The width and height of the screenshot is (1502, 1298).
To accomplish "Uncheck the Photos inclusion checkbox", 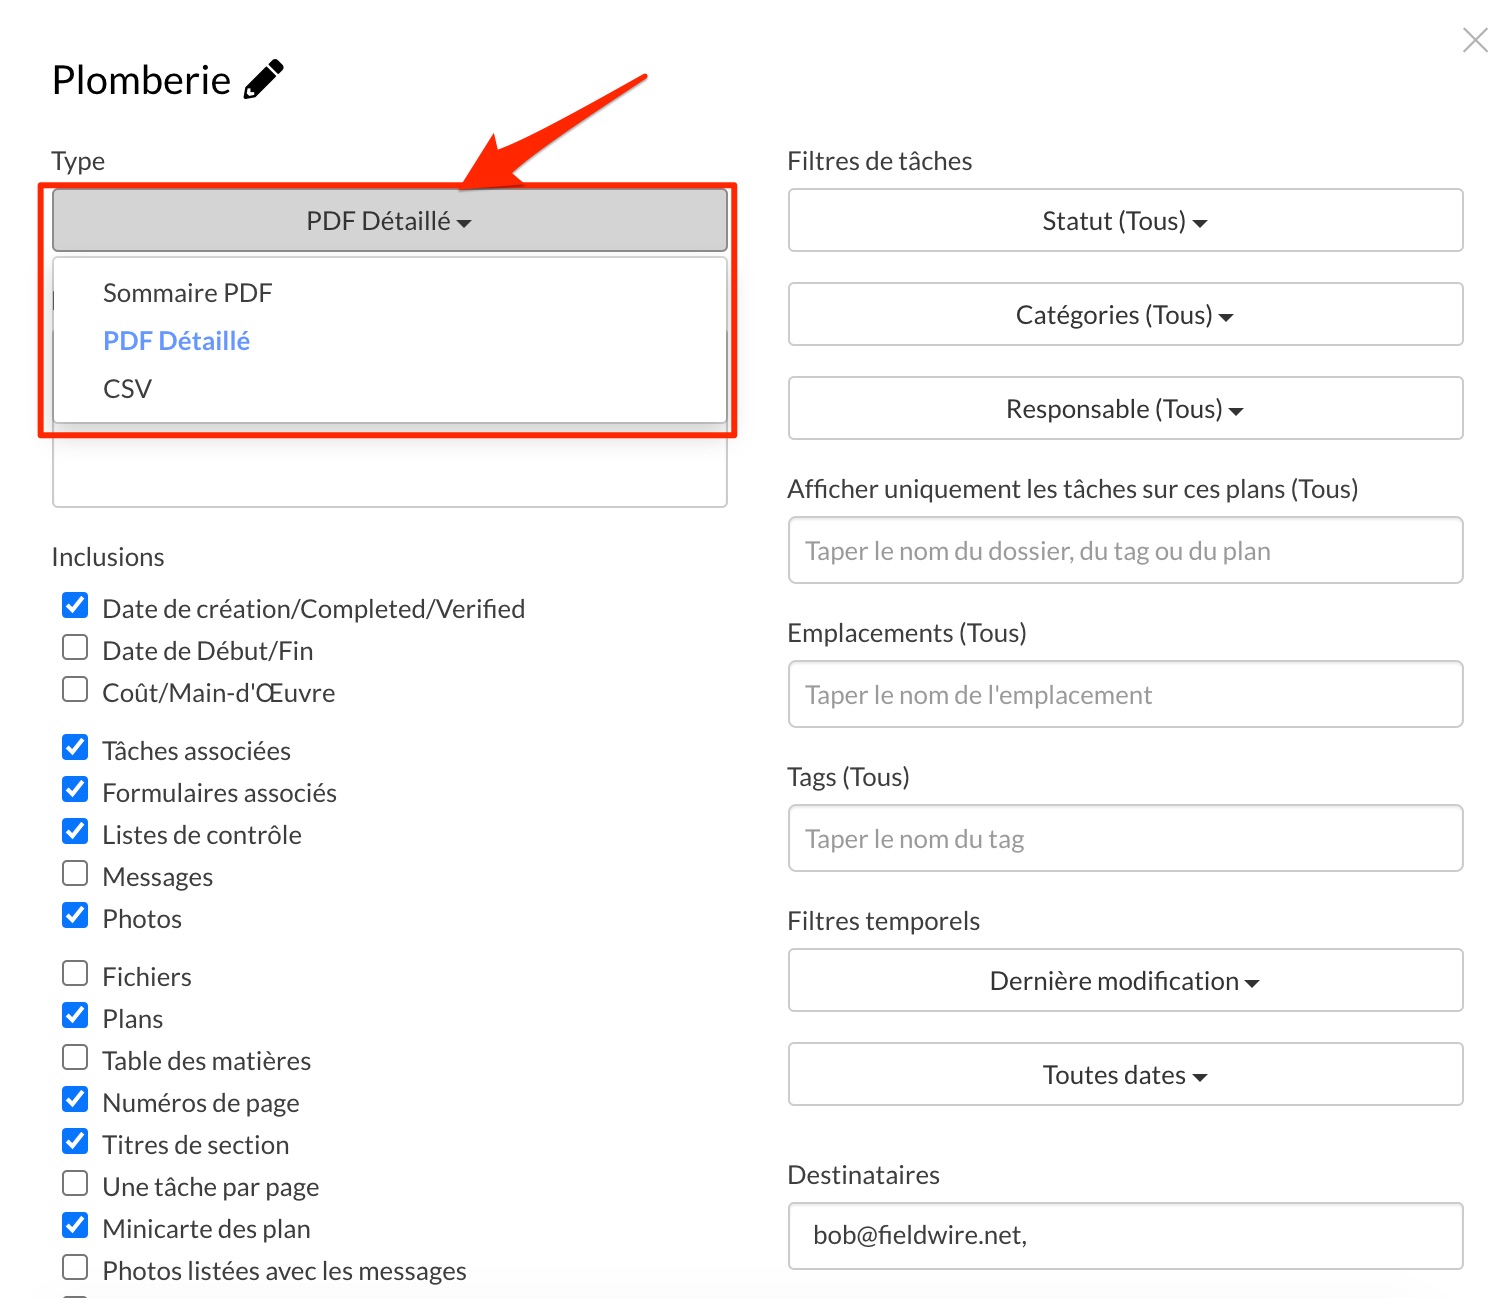I will (75, 916).
